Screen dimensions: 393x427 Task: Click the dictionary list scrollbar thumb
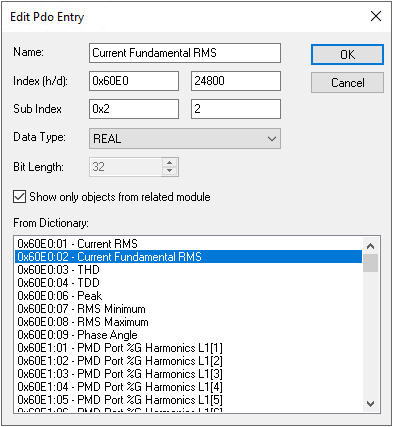pyautogui.click(x=370, y=263)
